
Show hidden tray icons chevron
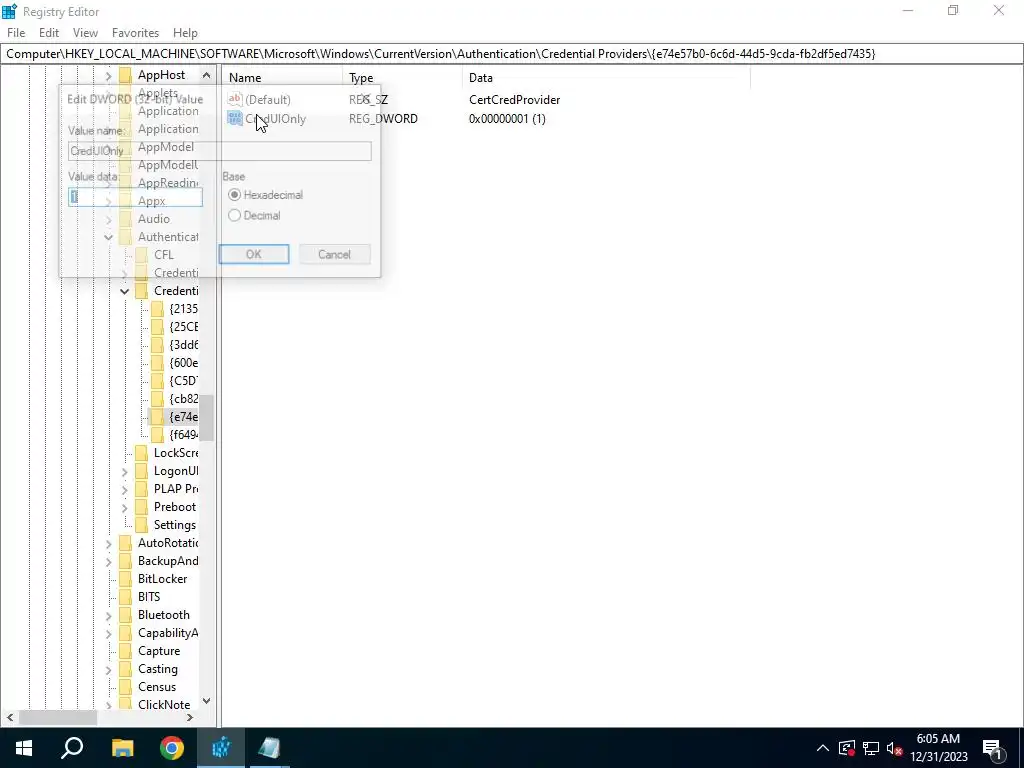tap(823, 748)
